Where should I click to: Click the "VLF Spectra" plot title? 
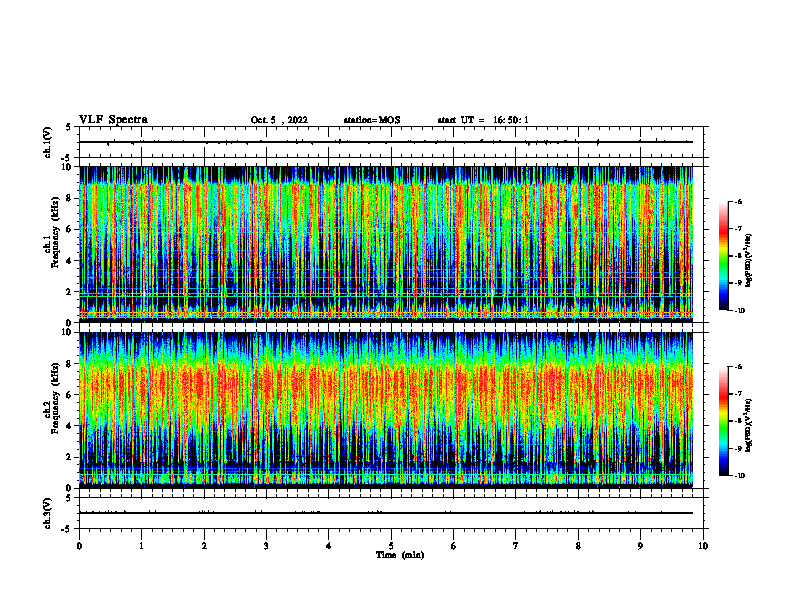click(x=113, y=120)
